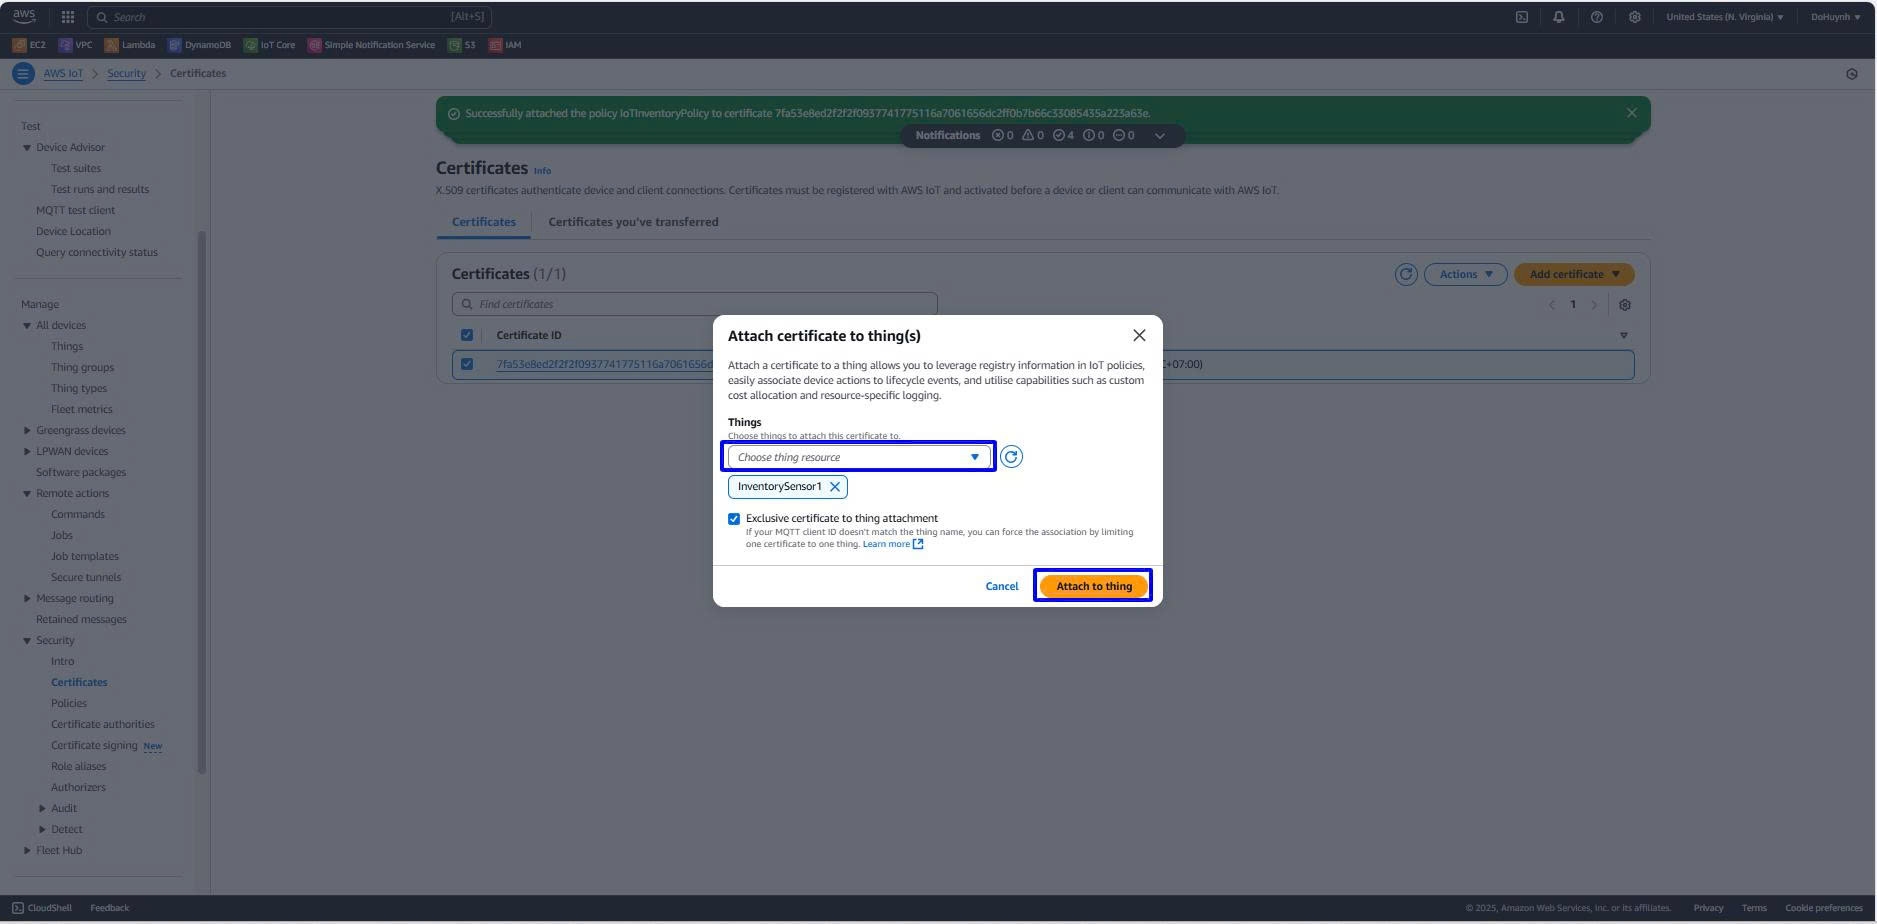Expand the Greengrass devices tree item
Screen dimensions: 1877x924
point(27,431)
